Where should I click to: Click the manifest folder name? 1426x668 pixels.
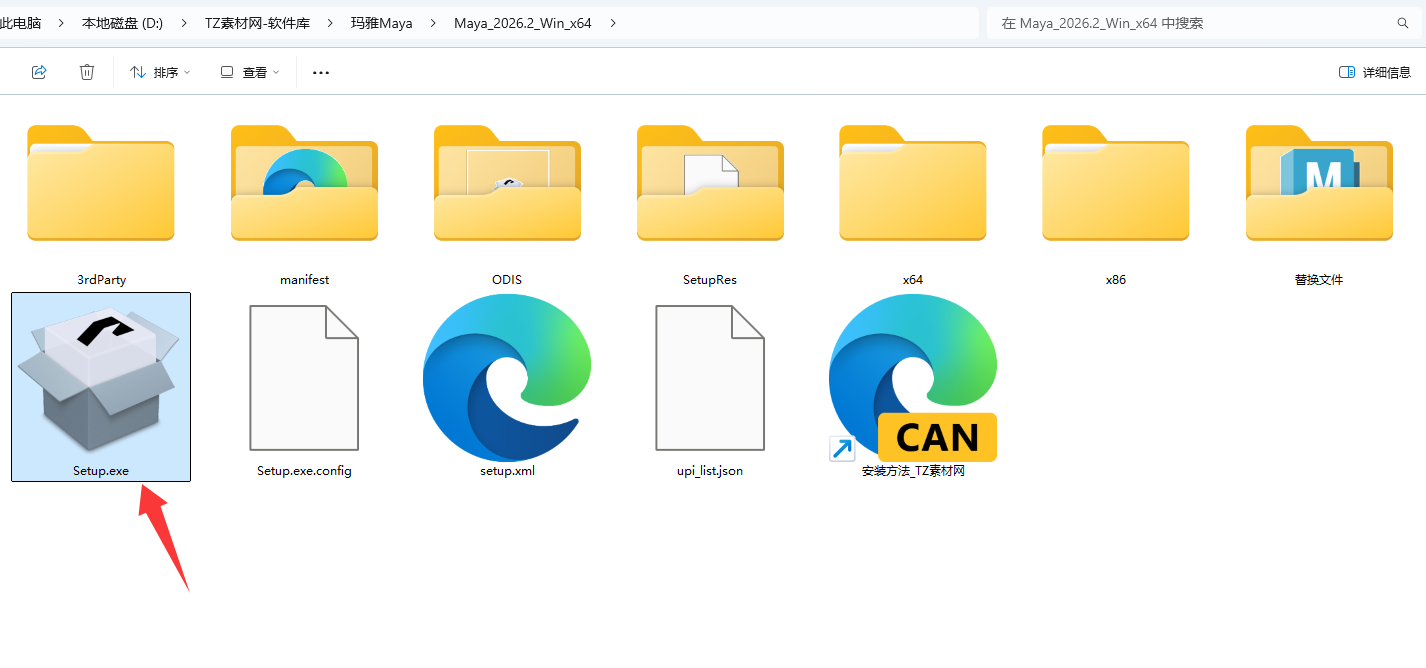[304, 280]
